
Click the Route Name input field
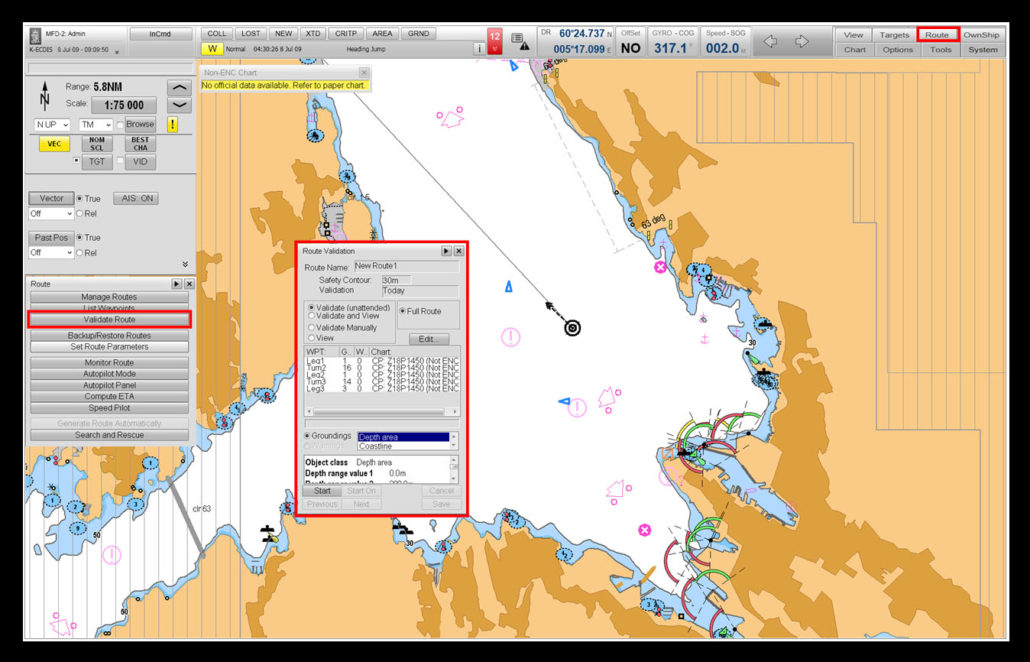pos(407,267)
